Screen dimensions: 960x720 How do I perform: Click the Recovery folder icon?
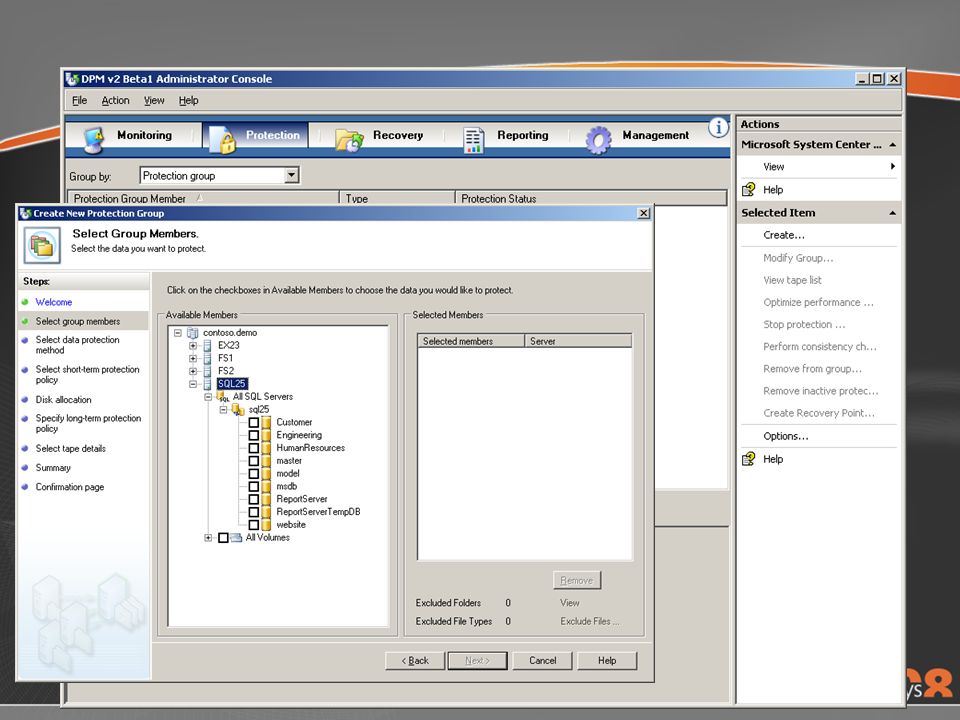point(350,140)
